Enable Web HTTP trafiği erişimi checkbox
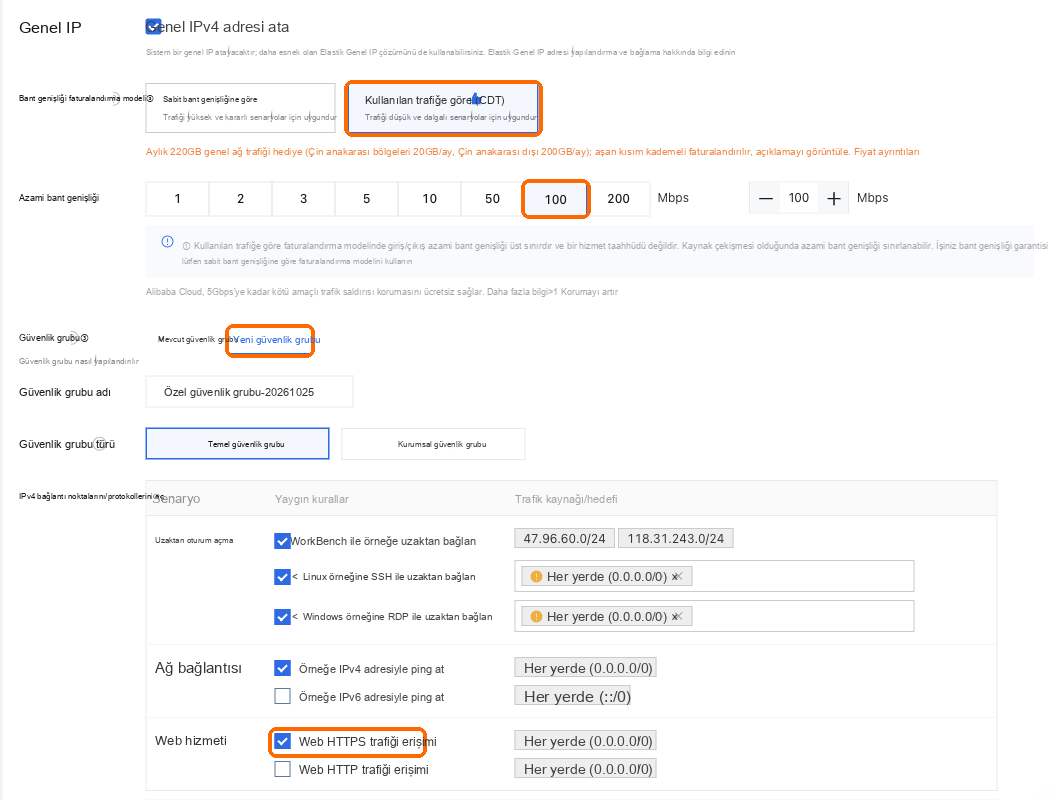Screen dimensions: 1050x800 point(282,769)
